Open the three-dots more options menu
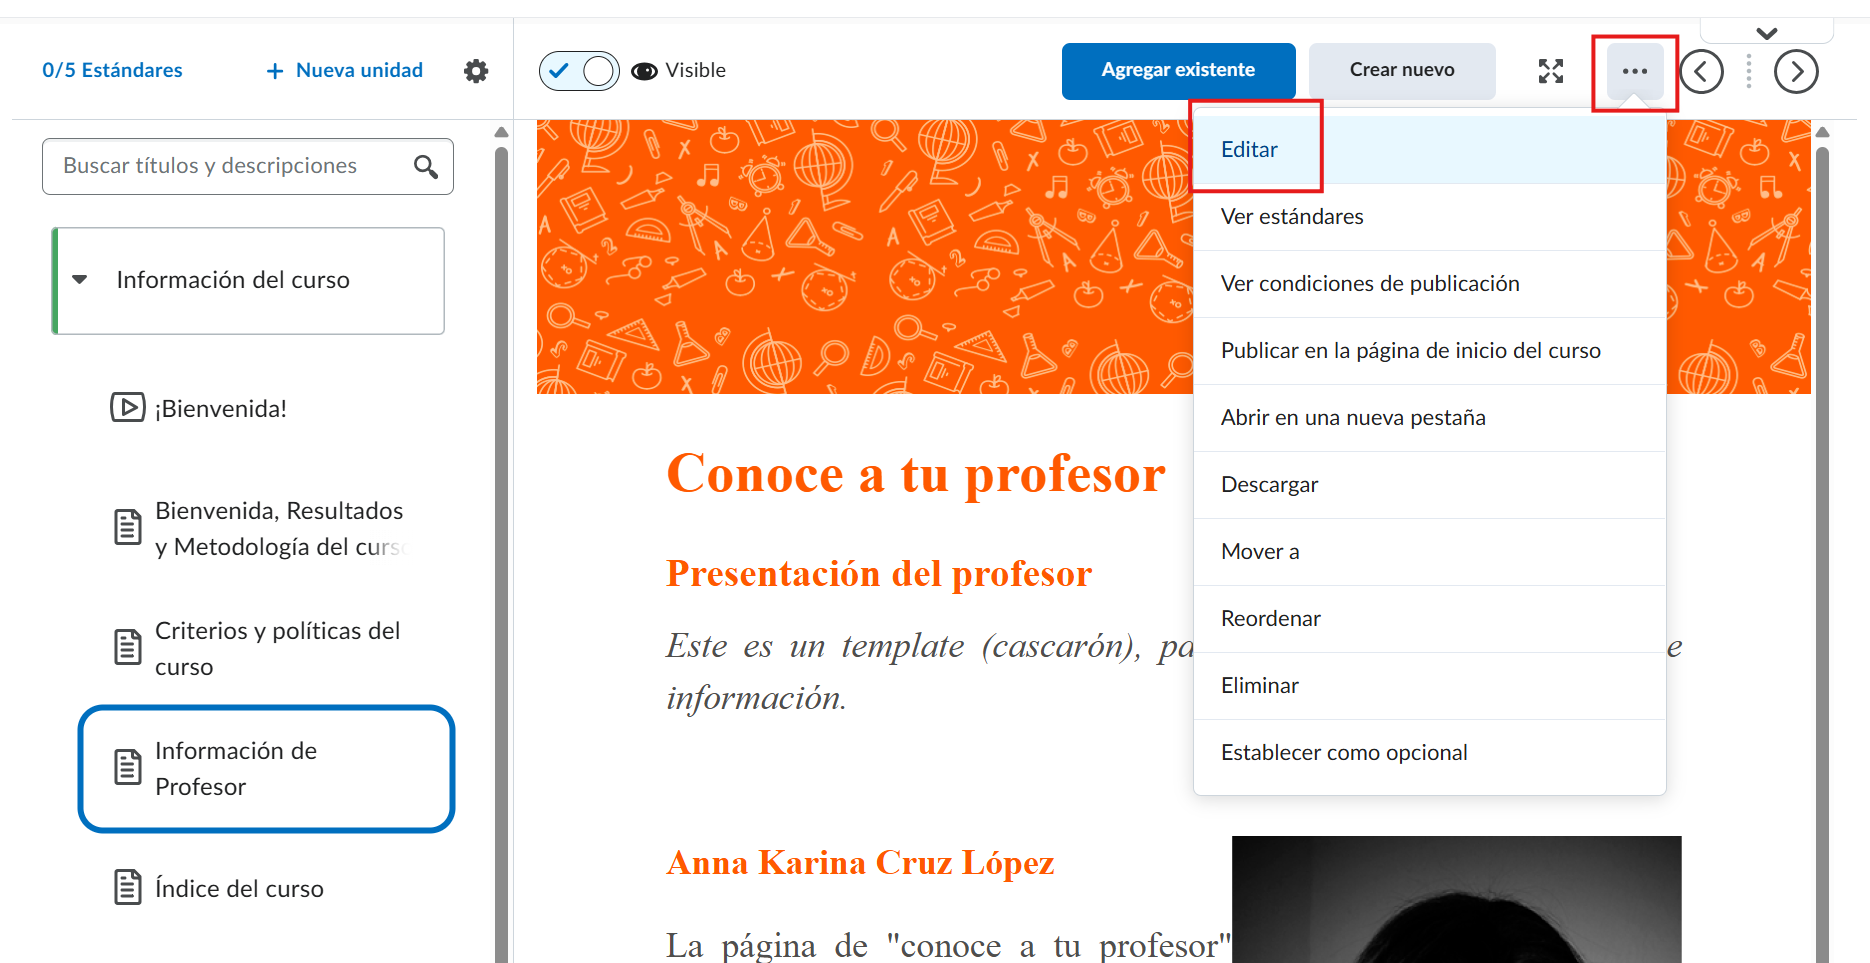The image size is (1870, 963). point(1634,71)
